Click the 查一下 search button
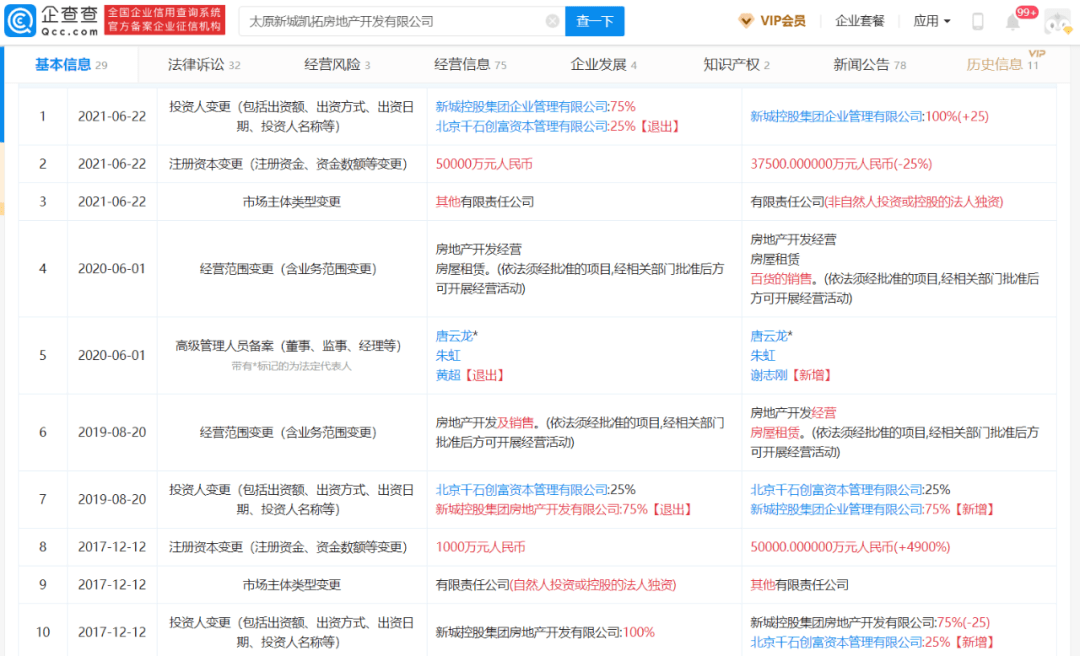The height and width of the screenshot is (656, 1080). pyautogui.click(x=594, y=21)
